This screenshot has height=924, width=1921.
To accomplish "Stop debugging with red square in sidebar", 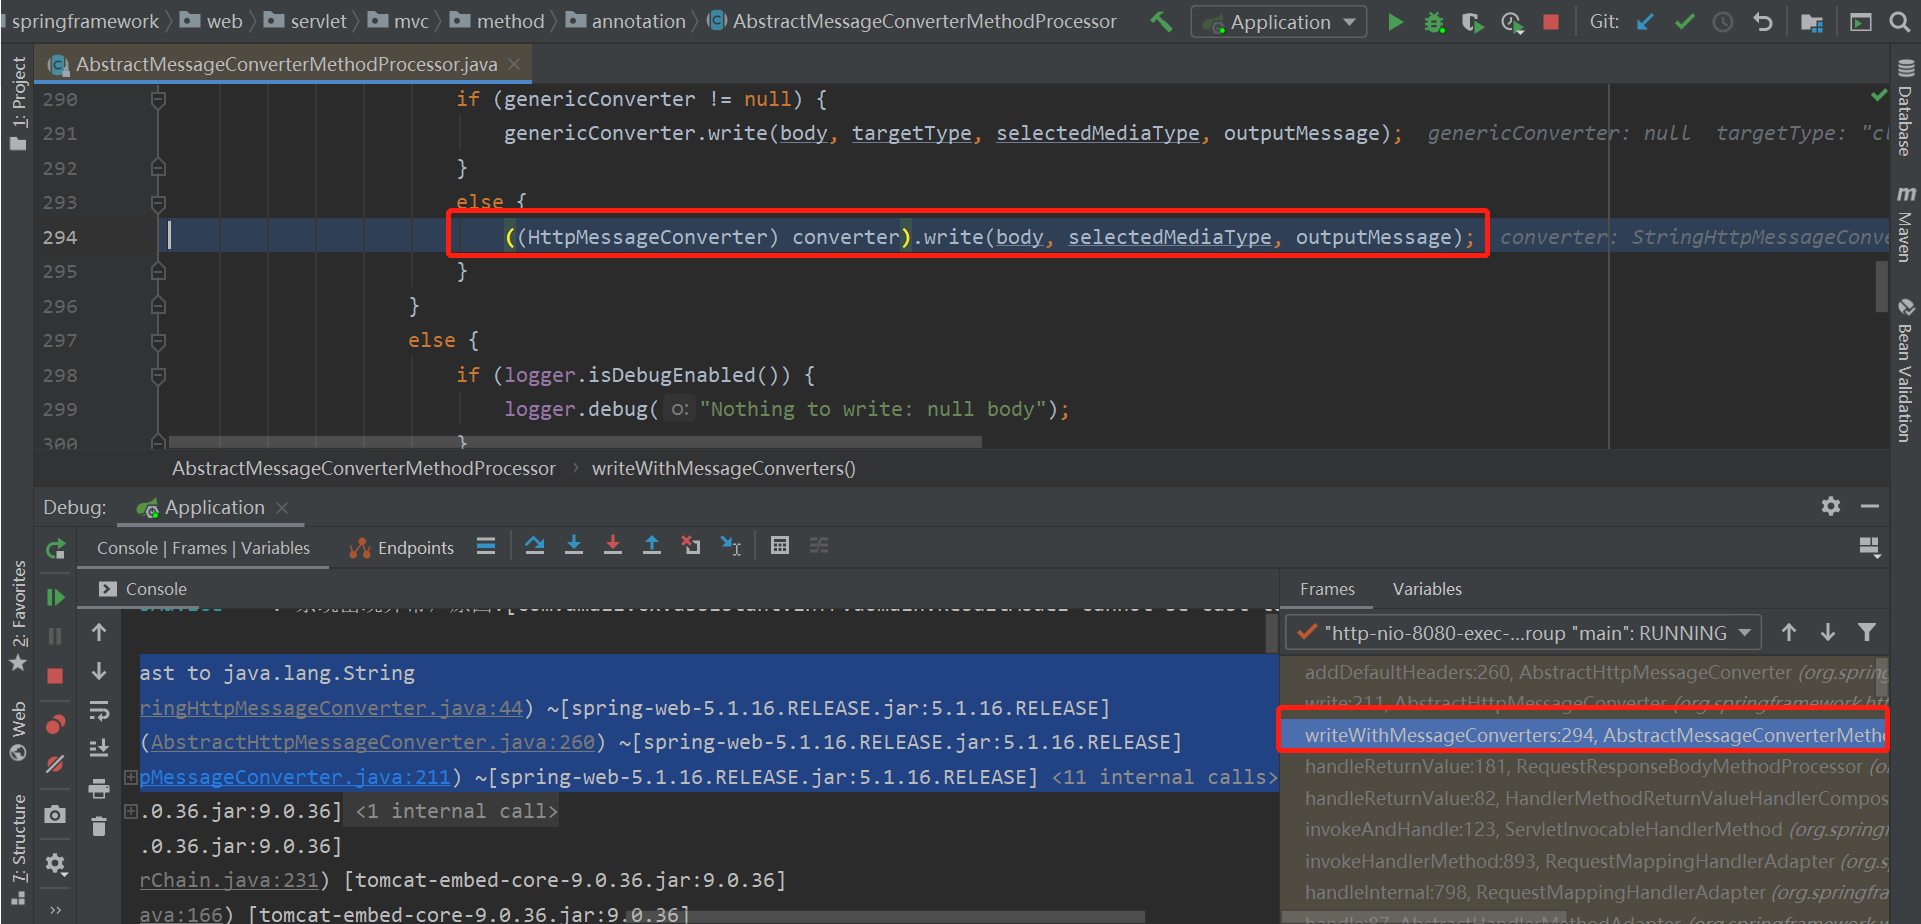I will 56,676.
